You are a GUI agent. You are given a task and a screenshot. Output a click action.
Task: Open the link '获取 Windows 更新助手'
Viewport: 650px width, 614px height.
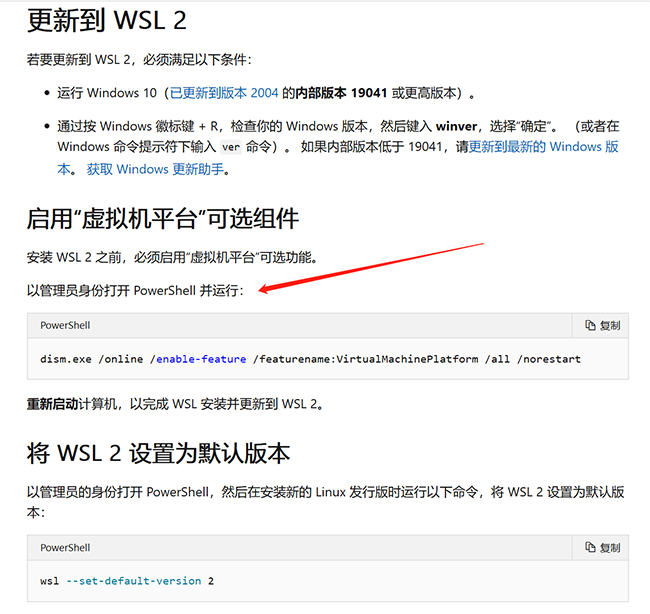155,169
